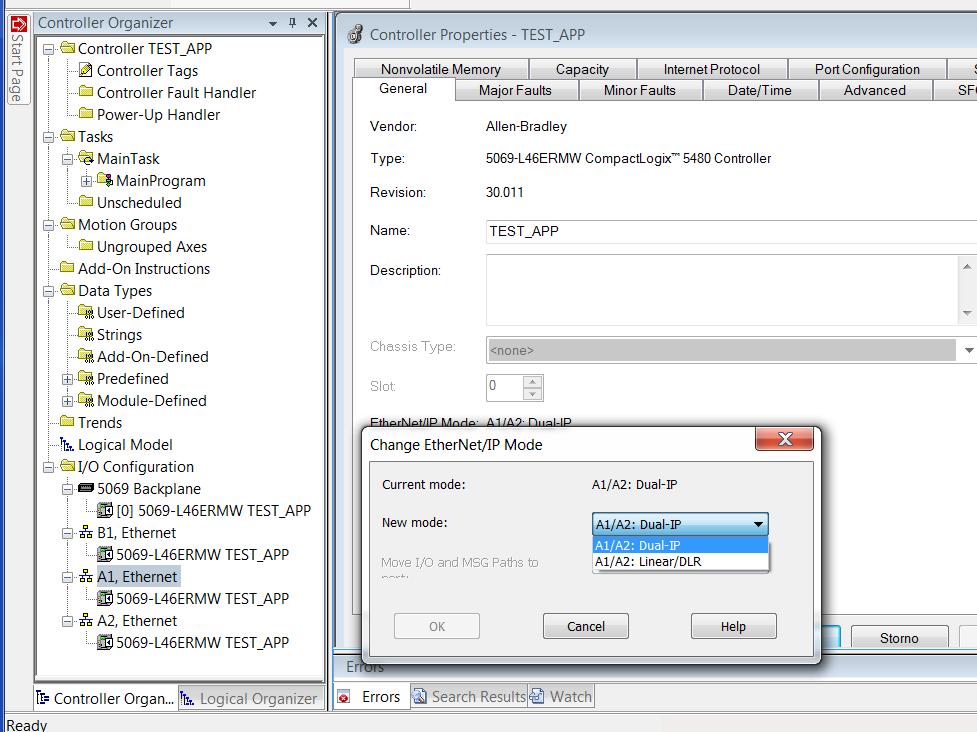The width and height of the screenshot is (977, 732).
Task: Click the Controller Properties window icon
Action: [356, 34]
